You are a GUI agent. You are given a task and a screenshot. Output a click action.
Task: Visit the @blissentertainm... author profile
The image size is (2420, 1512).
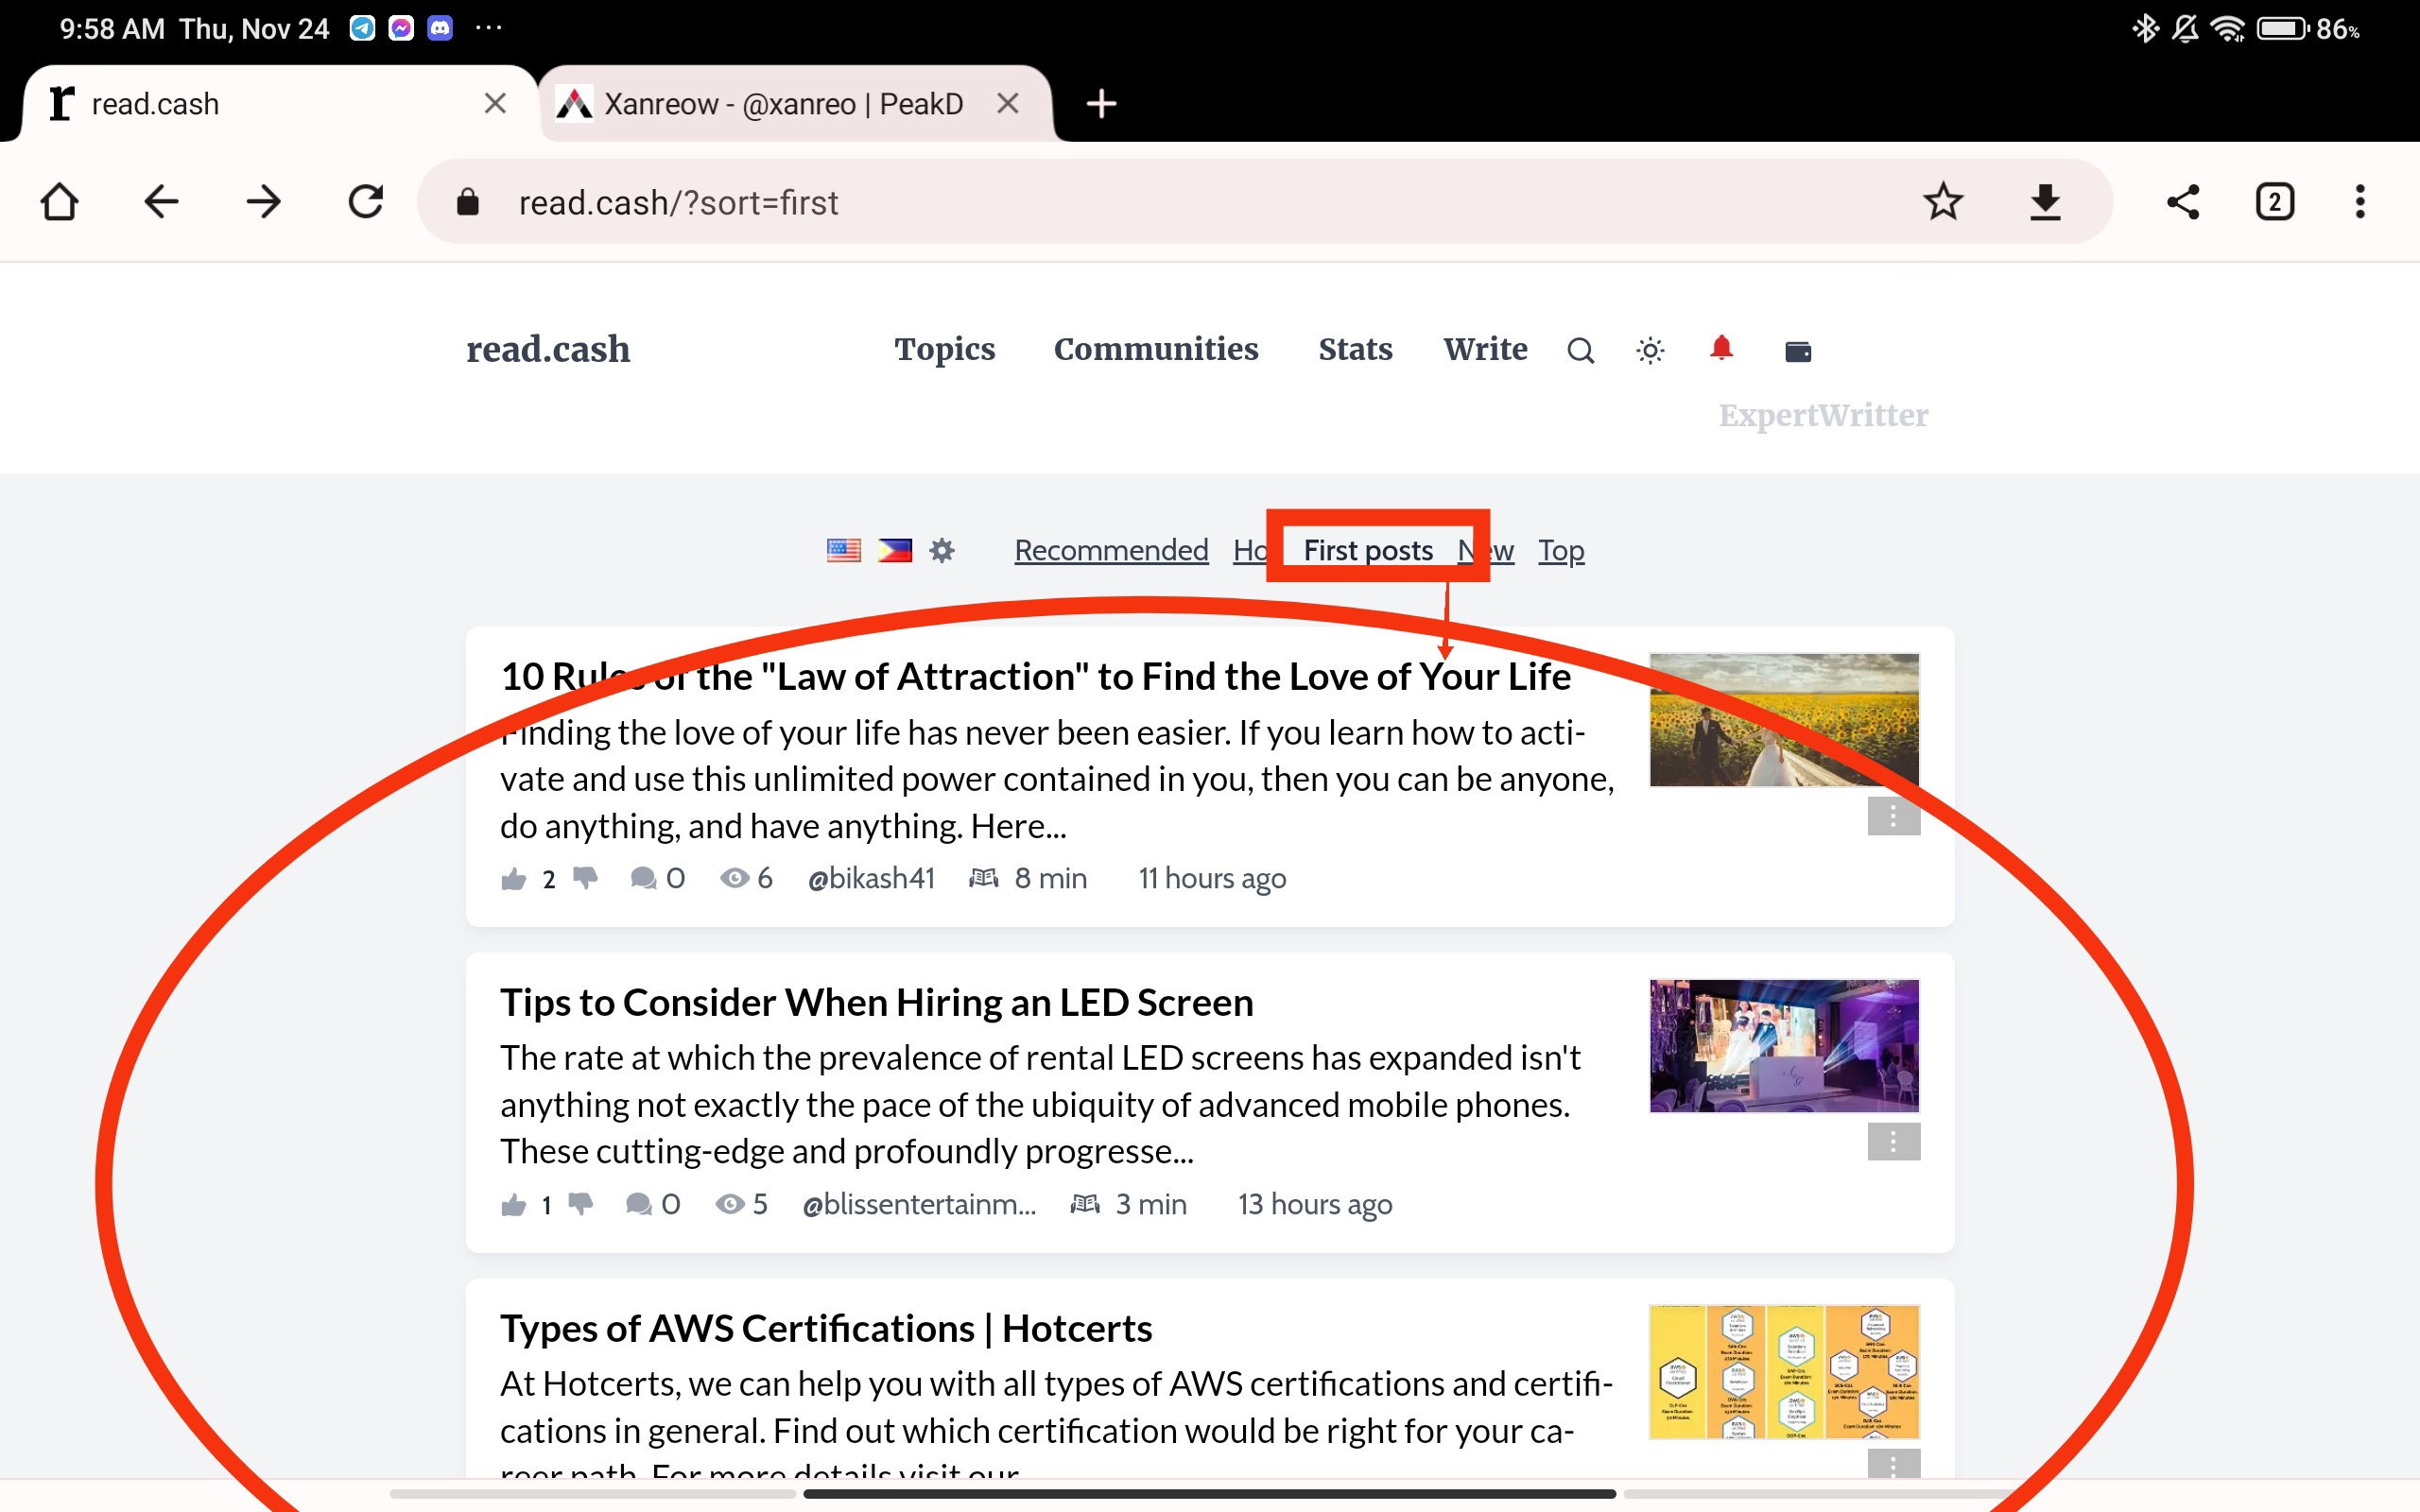pyautogui.click(x=918, y=1204)
